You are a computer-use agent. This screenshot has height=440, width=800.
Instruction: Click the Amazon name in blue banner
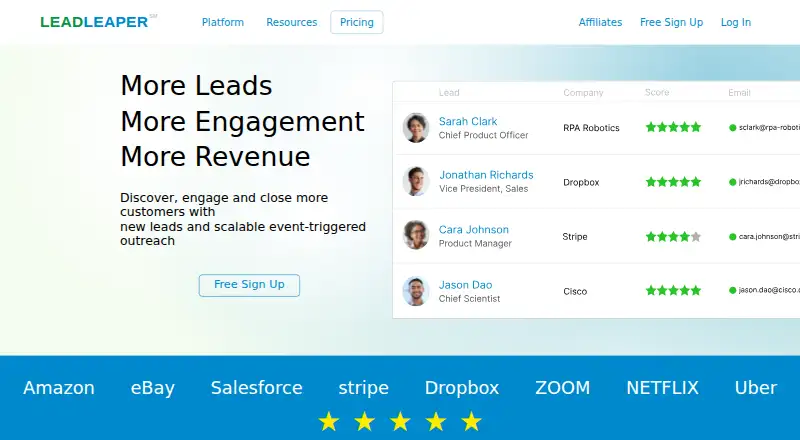coord(59,388)
